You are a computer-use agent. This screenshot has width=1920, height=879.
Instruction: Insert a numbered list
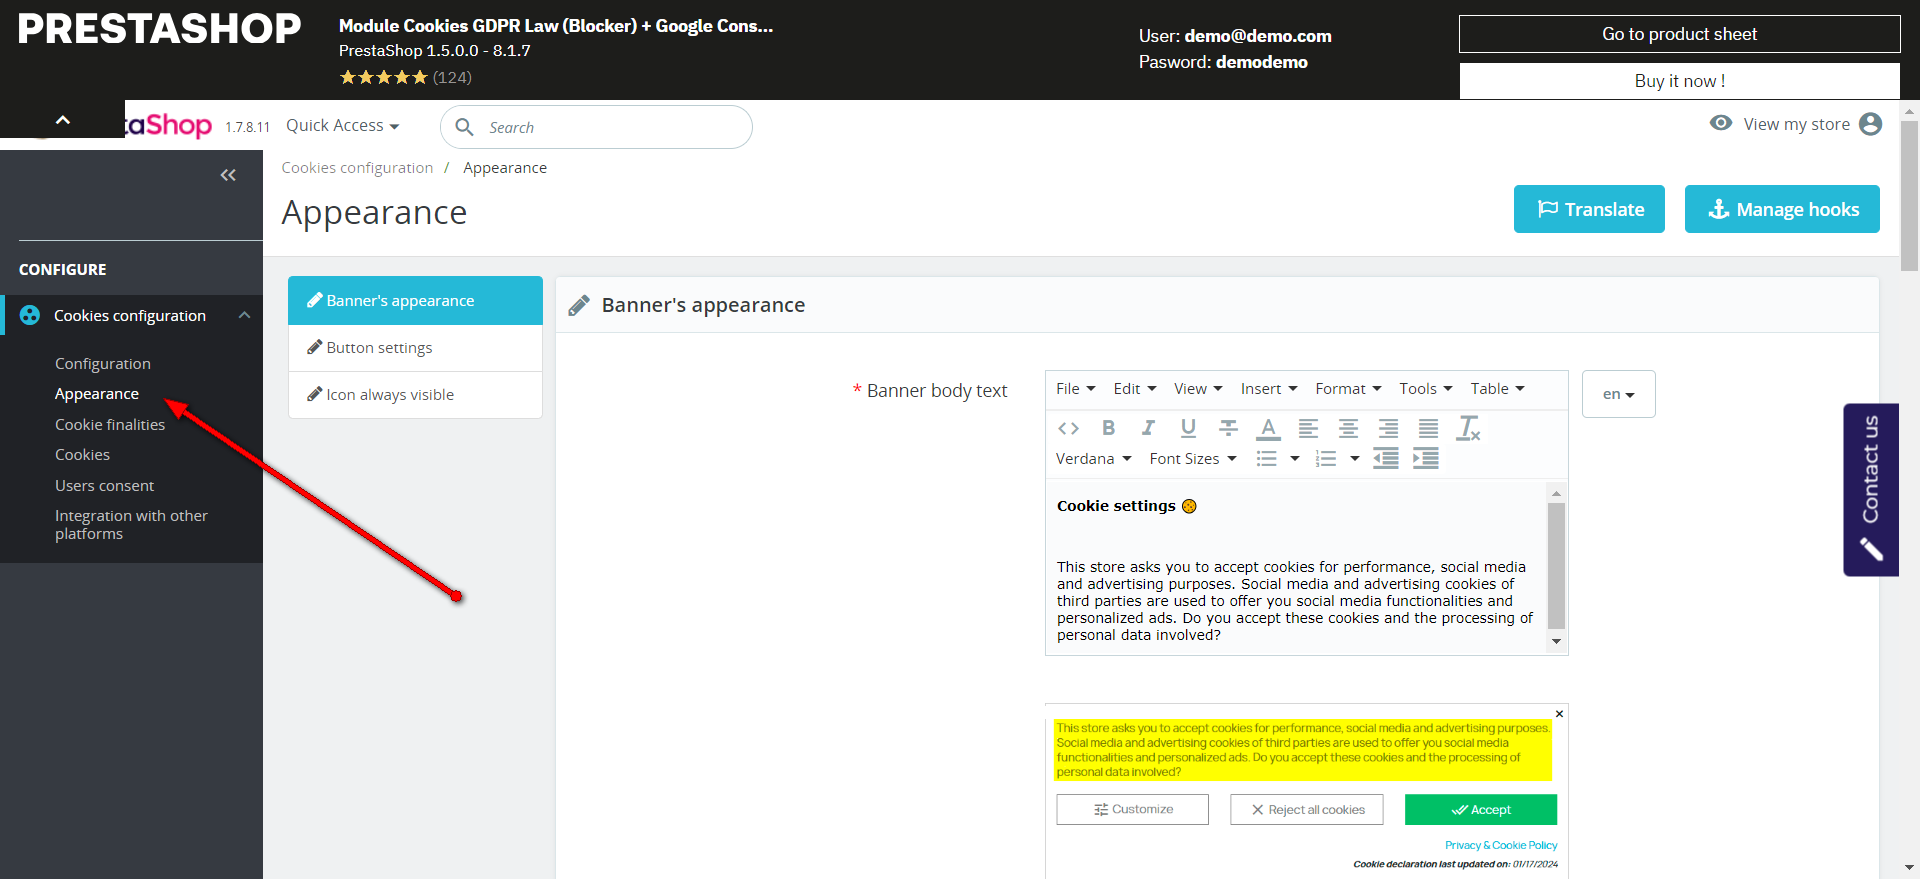point(1326,459)
